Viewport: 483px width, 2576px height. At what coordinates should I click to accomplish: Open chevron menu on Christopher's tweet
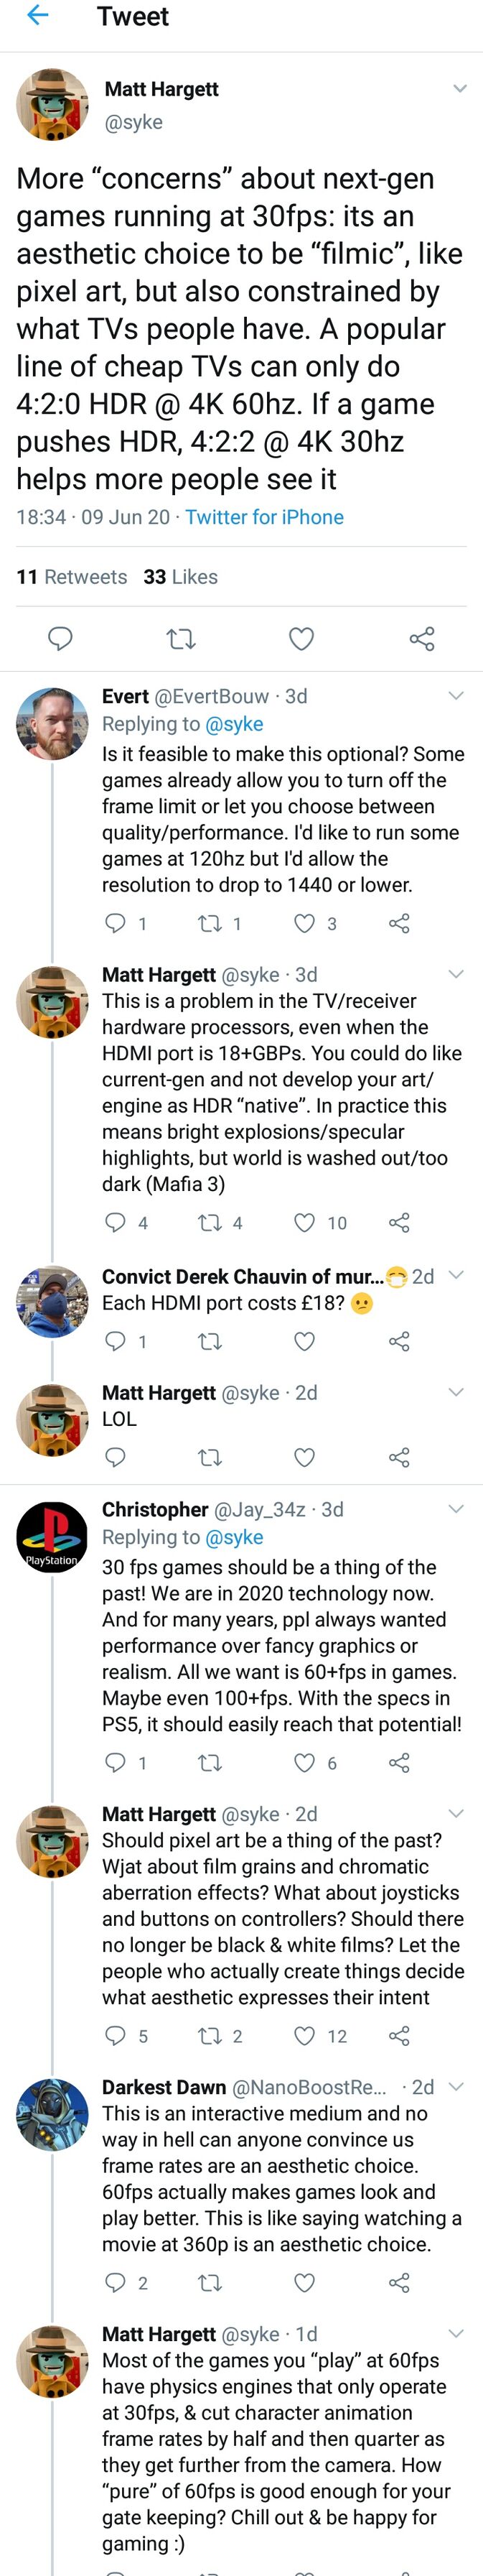tap(456, 1509)
